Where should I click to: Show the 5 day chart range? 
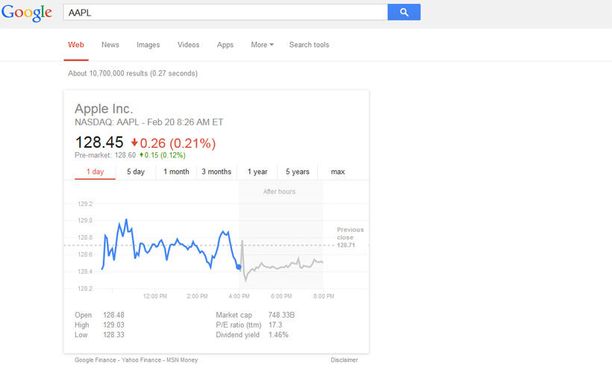135,172
